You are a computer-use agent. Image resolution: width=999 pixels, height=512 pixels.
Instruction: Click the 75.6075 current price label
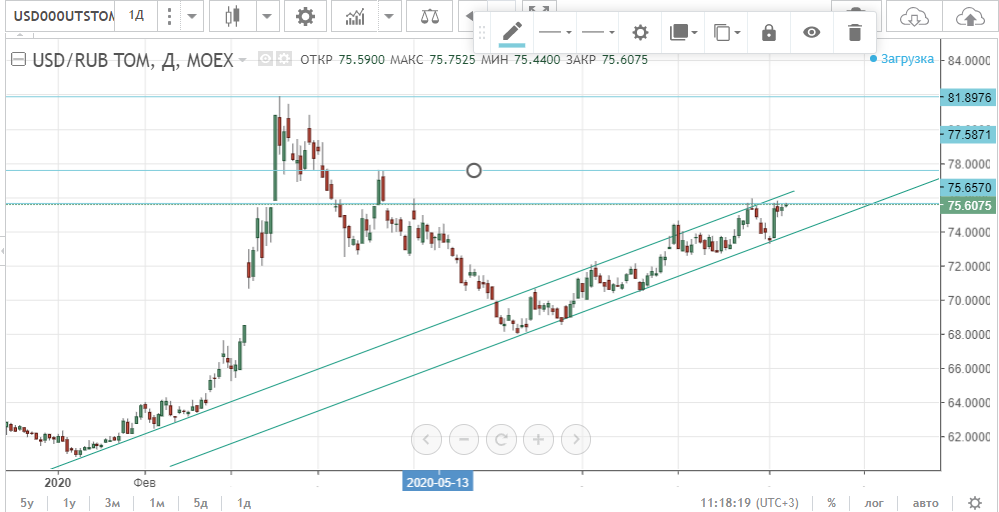coord(968,205)
